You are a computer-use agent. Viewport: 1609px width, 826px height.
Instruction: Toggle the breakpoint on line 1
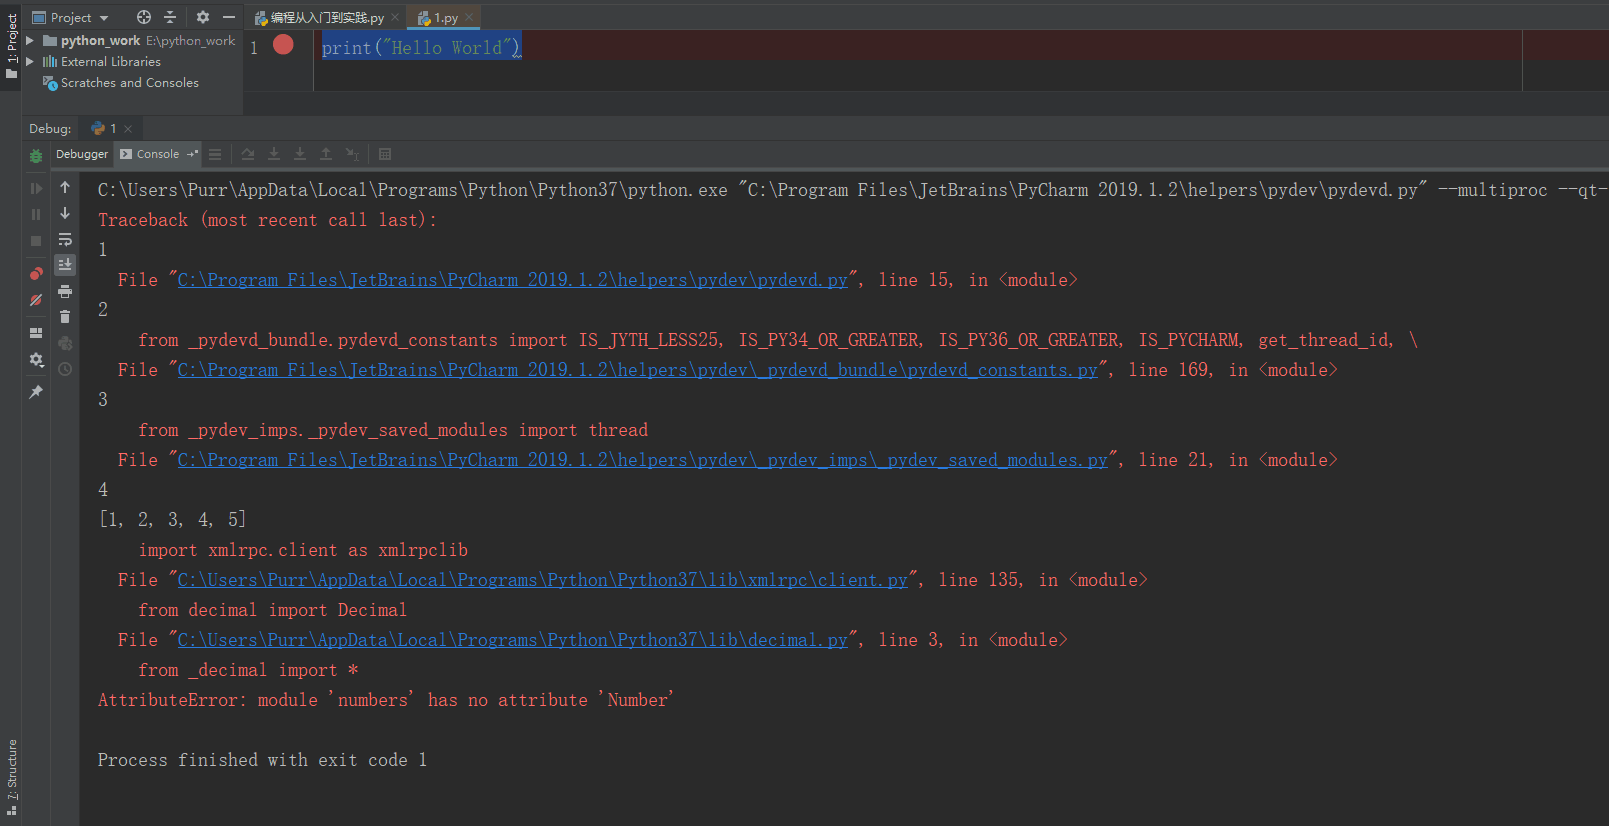click(x=283, y=44)
